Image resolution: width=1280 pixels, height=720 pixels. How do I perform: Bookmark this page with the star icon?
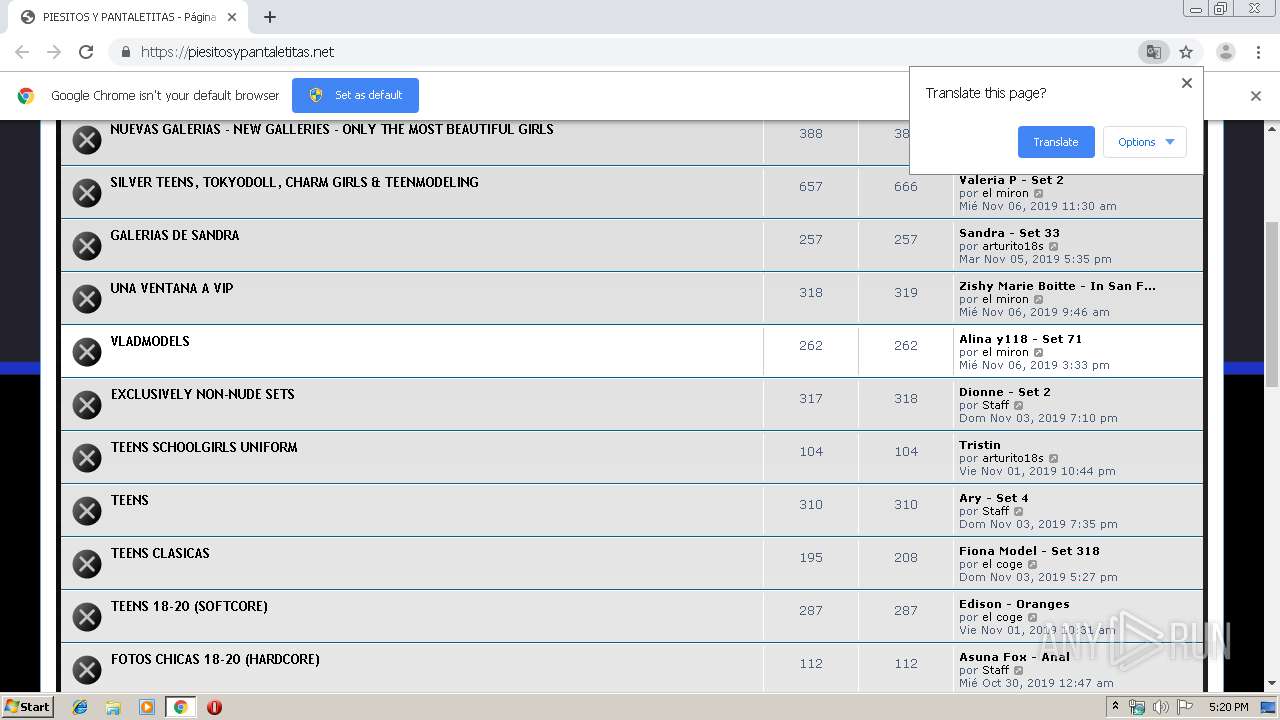click(1186, 52)
